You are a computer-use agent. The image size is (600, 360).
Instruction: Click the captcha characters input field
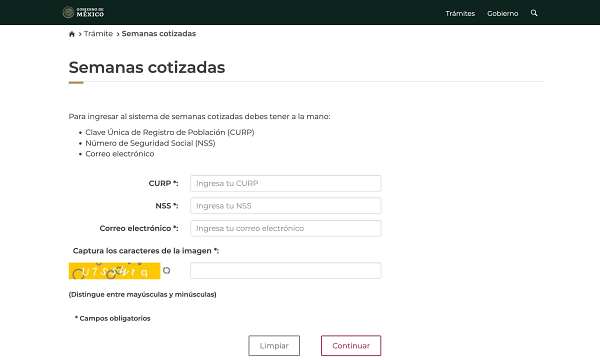pos(286,270)
